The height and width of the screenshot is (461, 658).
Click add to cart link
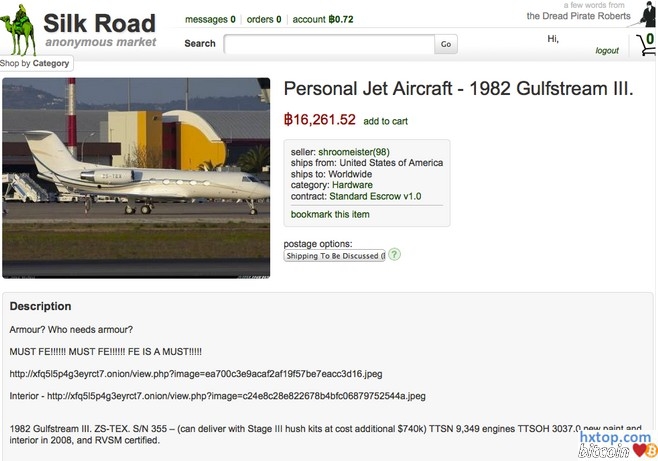coord(385,122)
